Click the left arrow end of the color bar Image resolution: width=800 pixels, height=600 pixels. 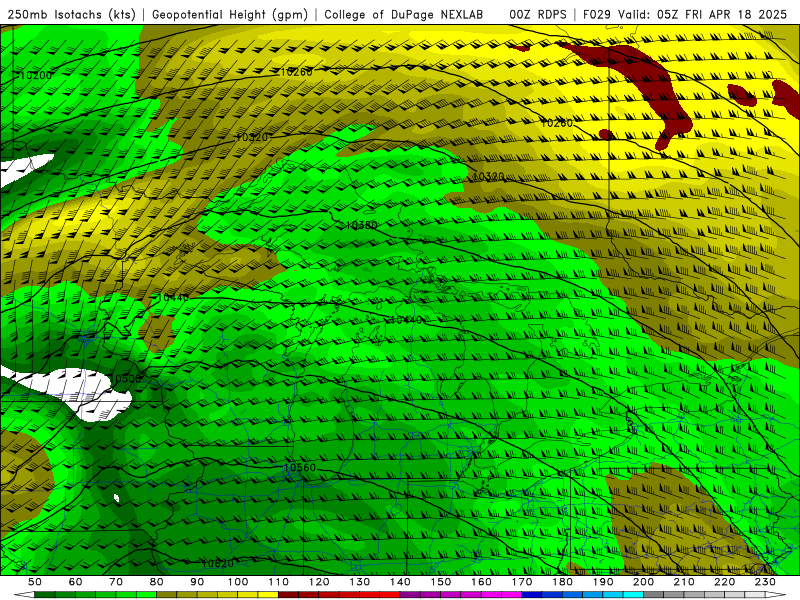(24, 595)
